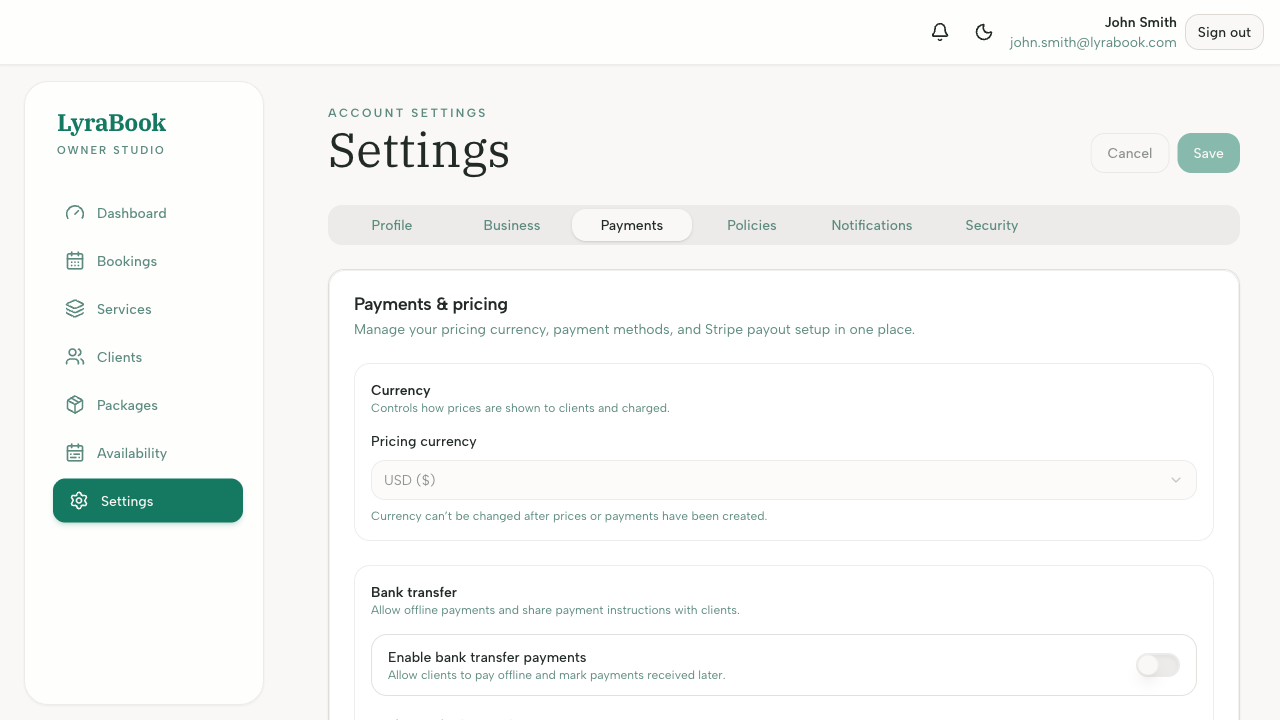Open the Pricing currency dropdown
The image size is (1280, 720).
[783, 480]
